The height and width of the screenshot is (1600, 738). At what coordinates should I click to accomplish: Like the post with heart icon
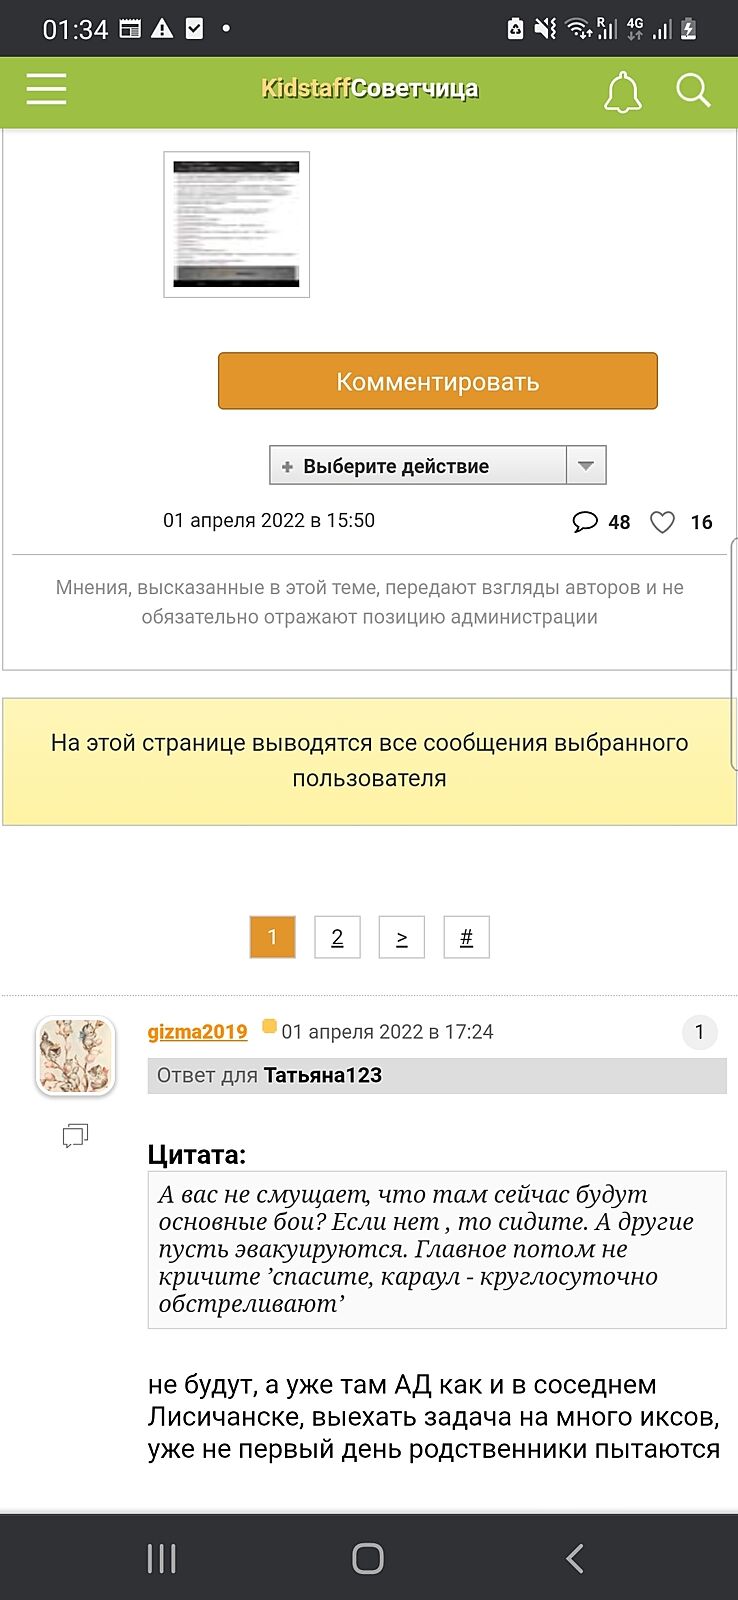tap(662, 522)
